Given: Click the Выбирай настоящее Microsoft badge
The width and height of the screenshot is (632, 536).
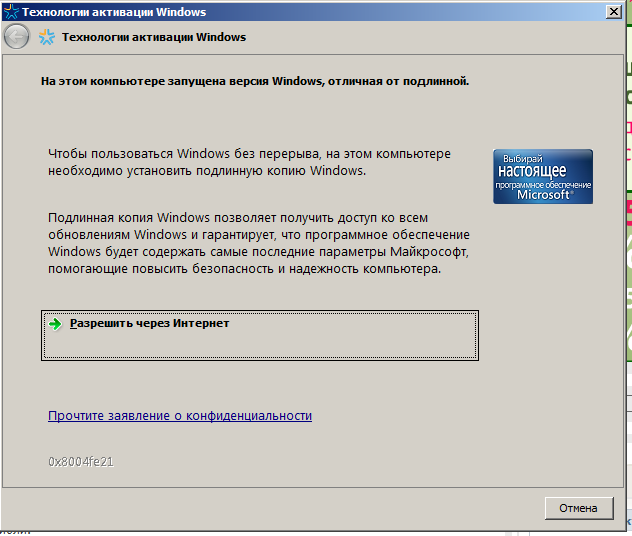Looking at the screenshot, I should (542, 177).
